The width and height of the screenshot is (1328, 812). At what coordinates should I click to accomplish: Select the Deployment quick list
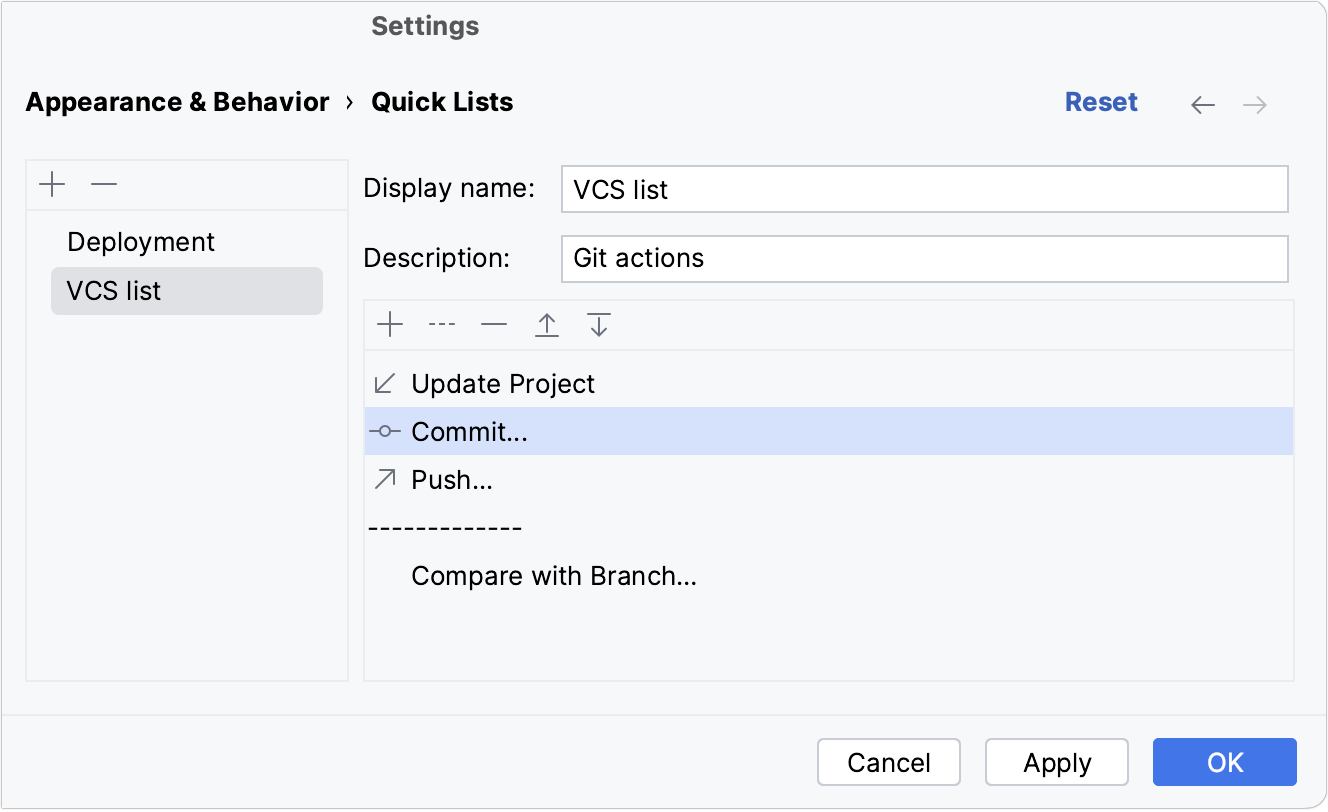tap(140, 241)
